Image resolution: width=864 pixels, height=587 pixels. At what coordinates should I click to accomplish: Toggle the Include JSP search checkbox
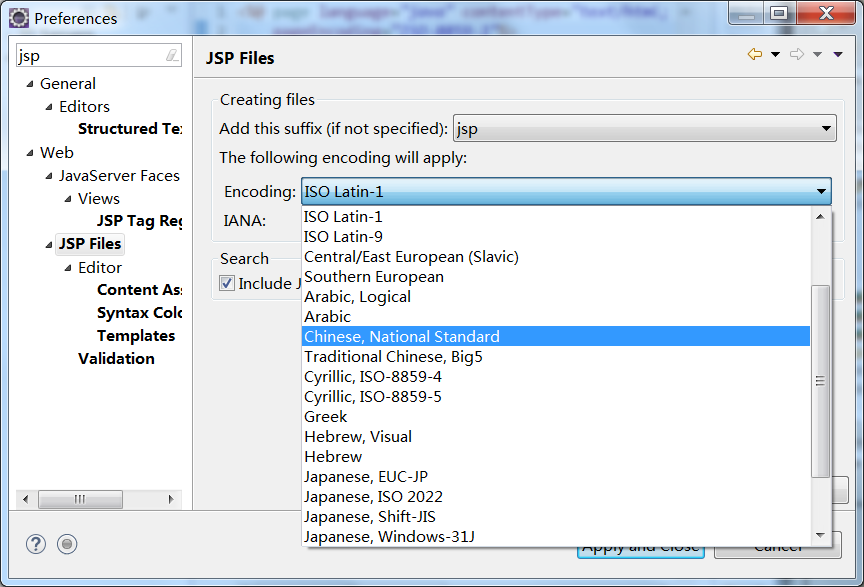point(227,283)
